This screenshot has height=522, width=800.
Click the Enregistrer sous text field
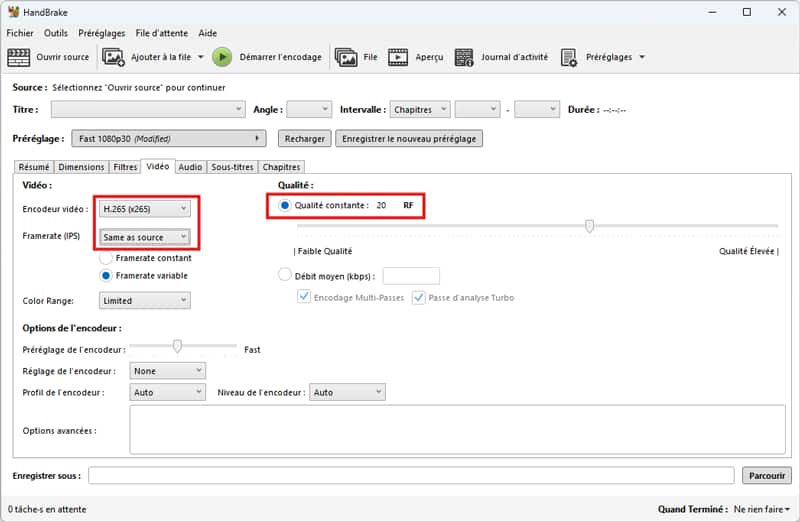[412, 475]
